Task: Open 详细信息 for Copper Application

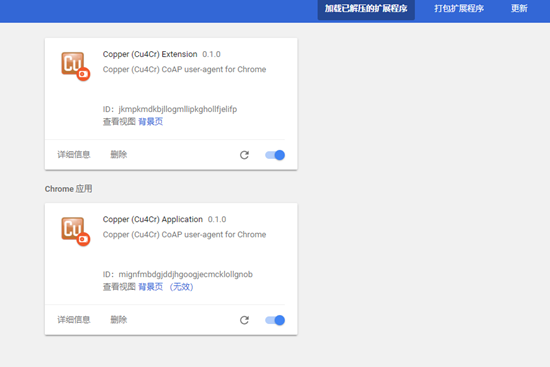Action: pos(74,320)
